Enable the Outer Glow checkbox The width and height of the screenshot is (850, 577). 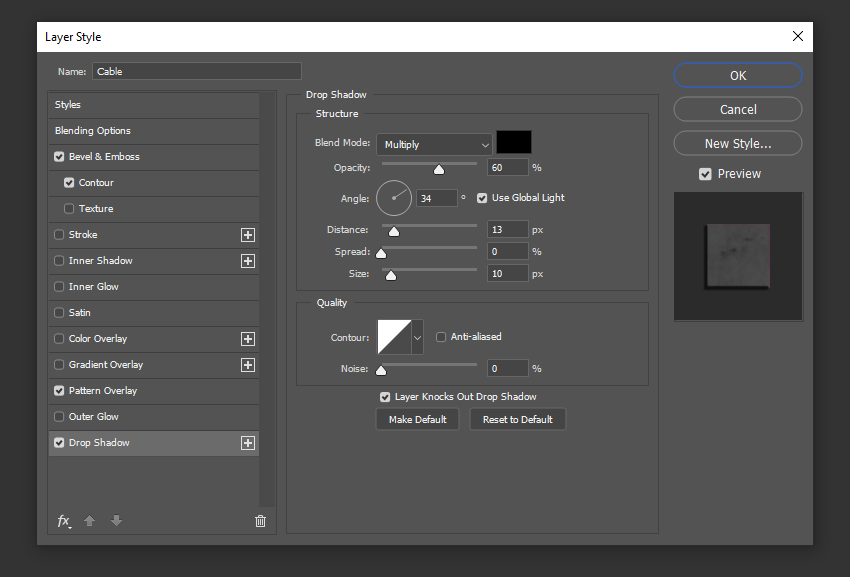pos(59,417)
